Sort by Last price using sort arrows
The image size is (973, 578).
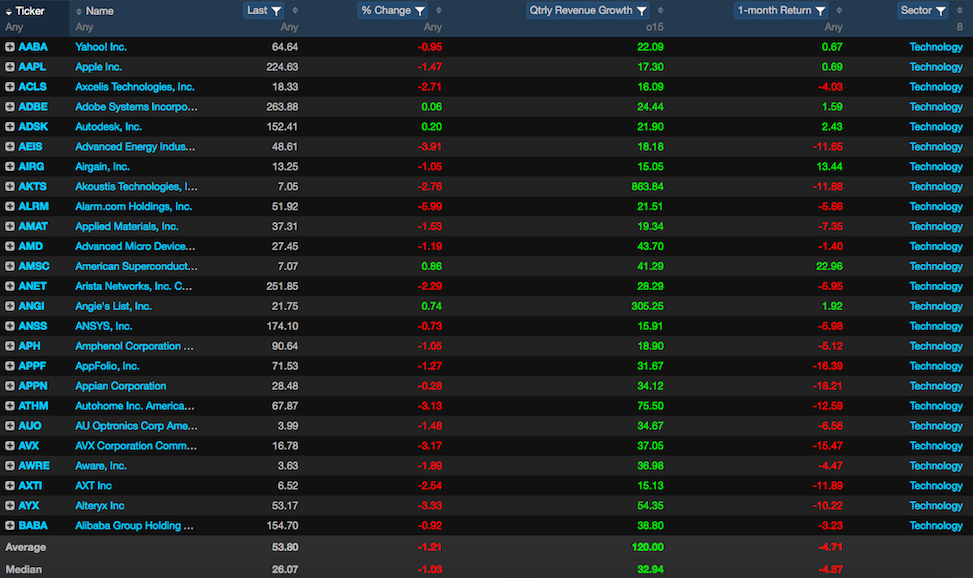coord(295,11)
